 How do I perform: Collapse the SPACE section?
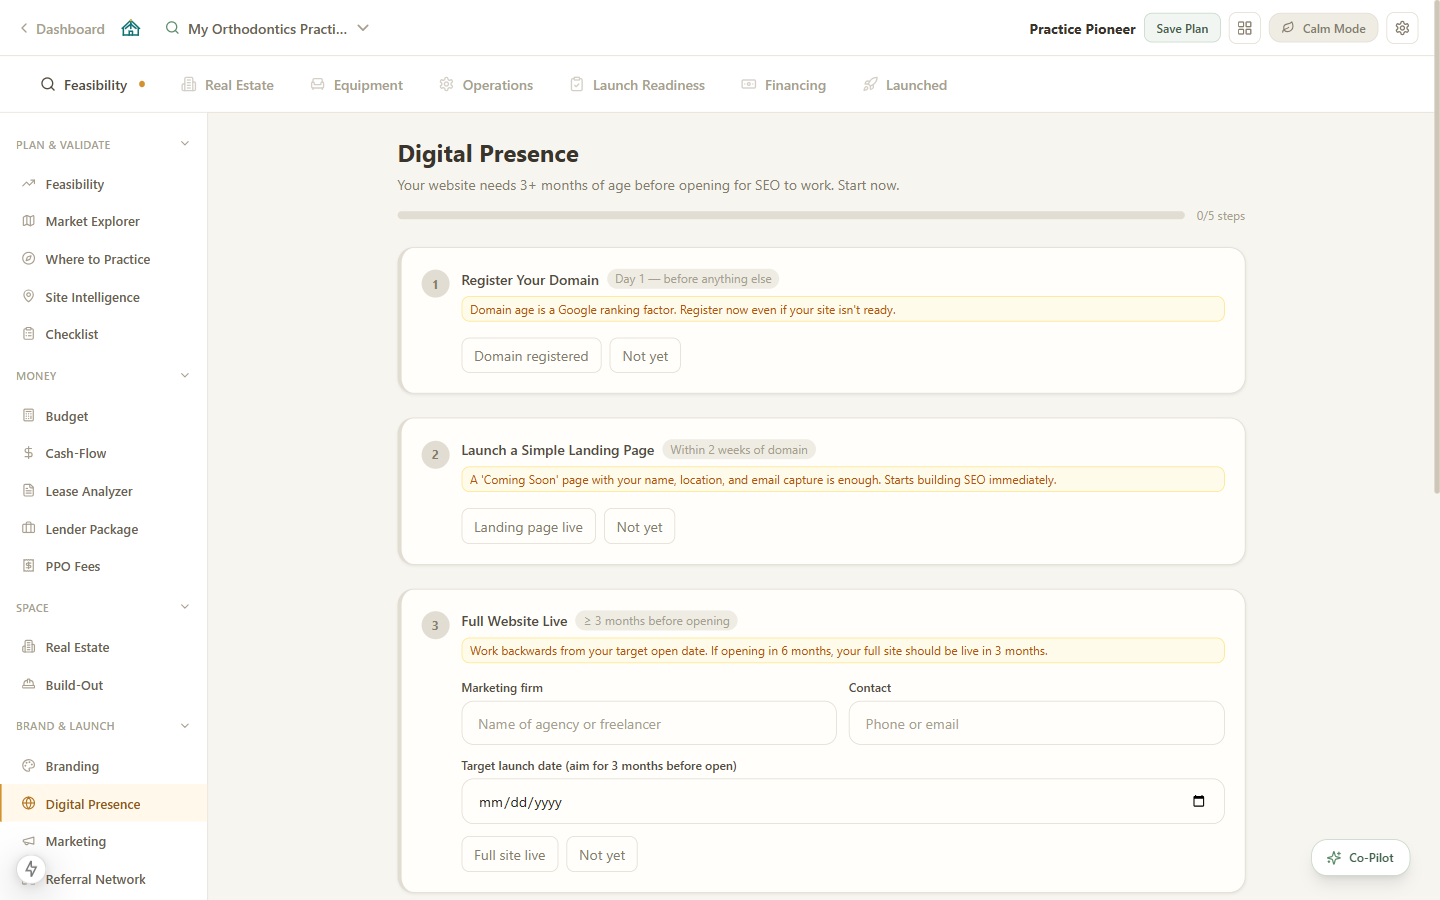[x=185, y=607]
